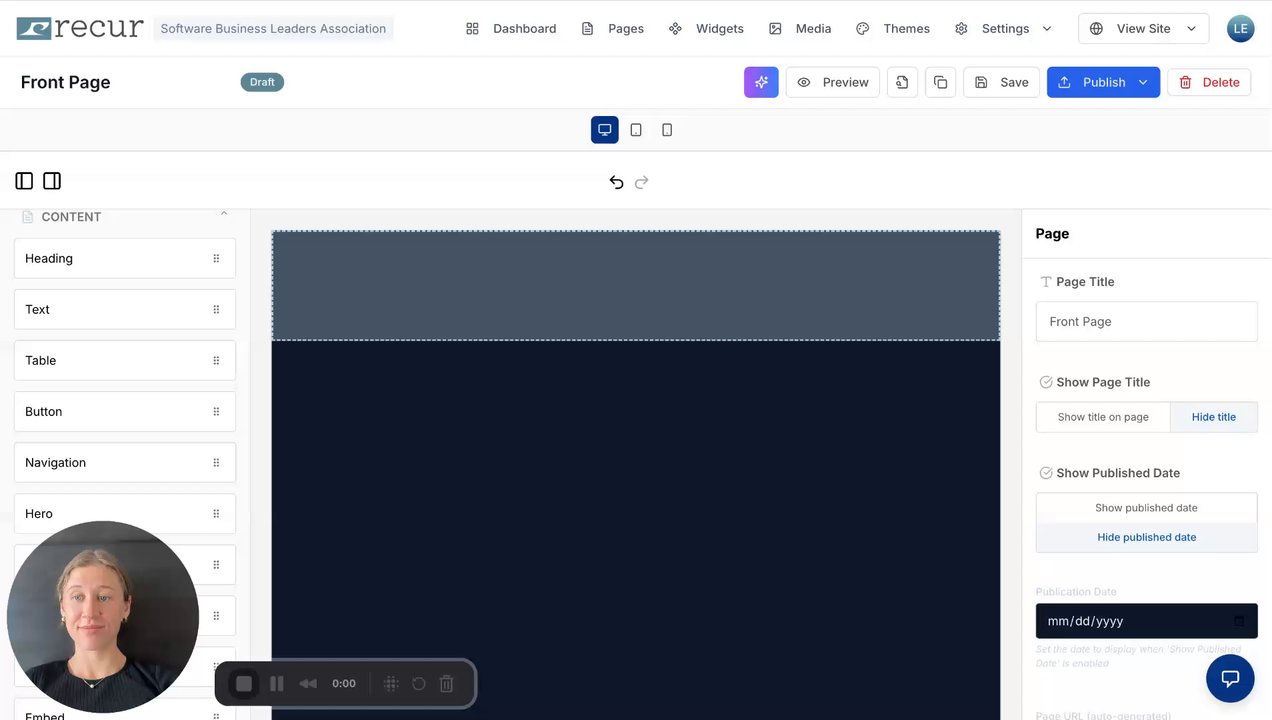
Task: Click the duplicate page icon
Action: 940,82
